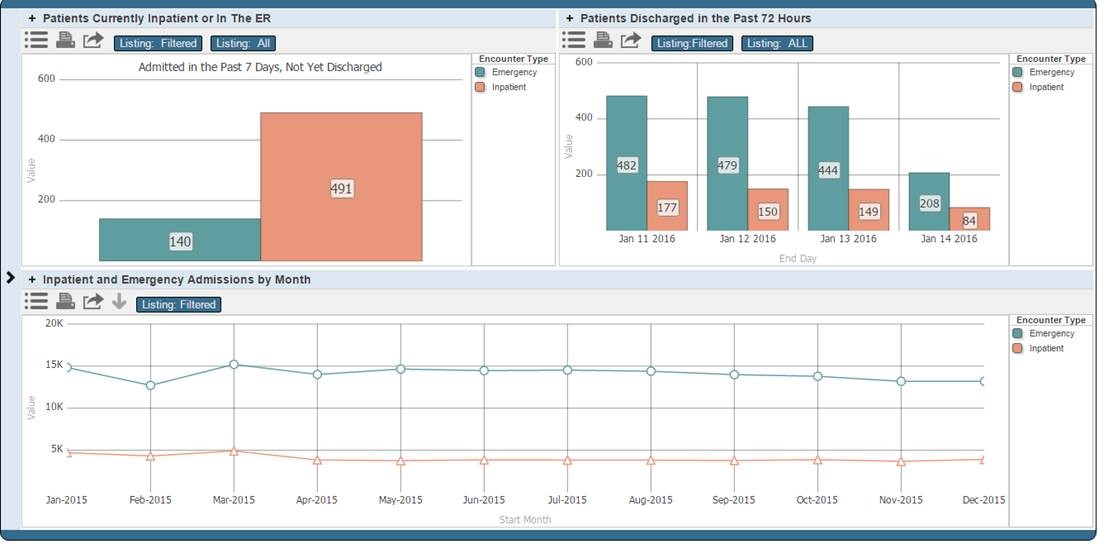The image size is (1099, 544).
Task: Click Emergency legend swatch in Discharged chart
Action: point(1018,72)
